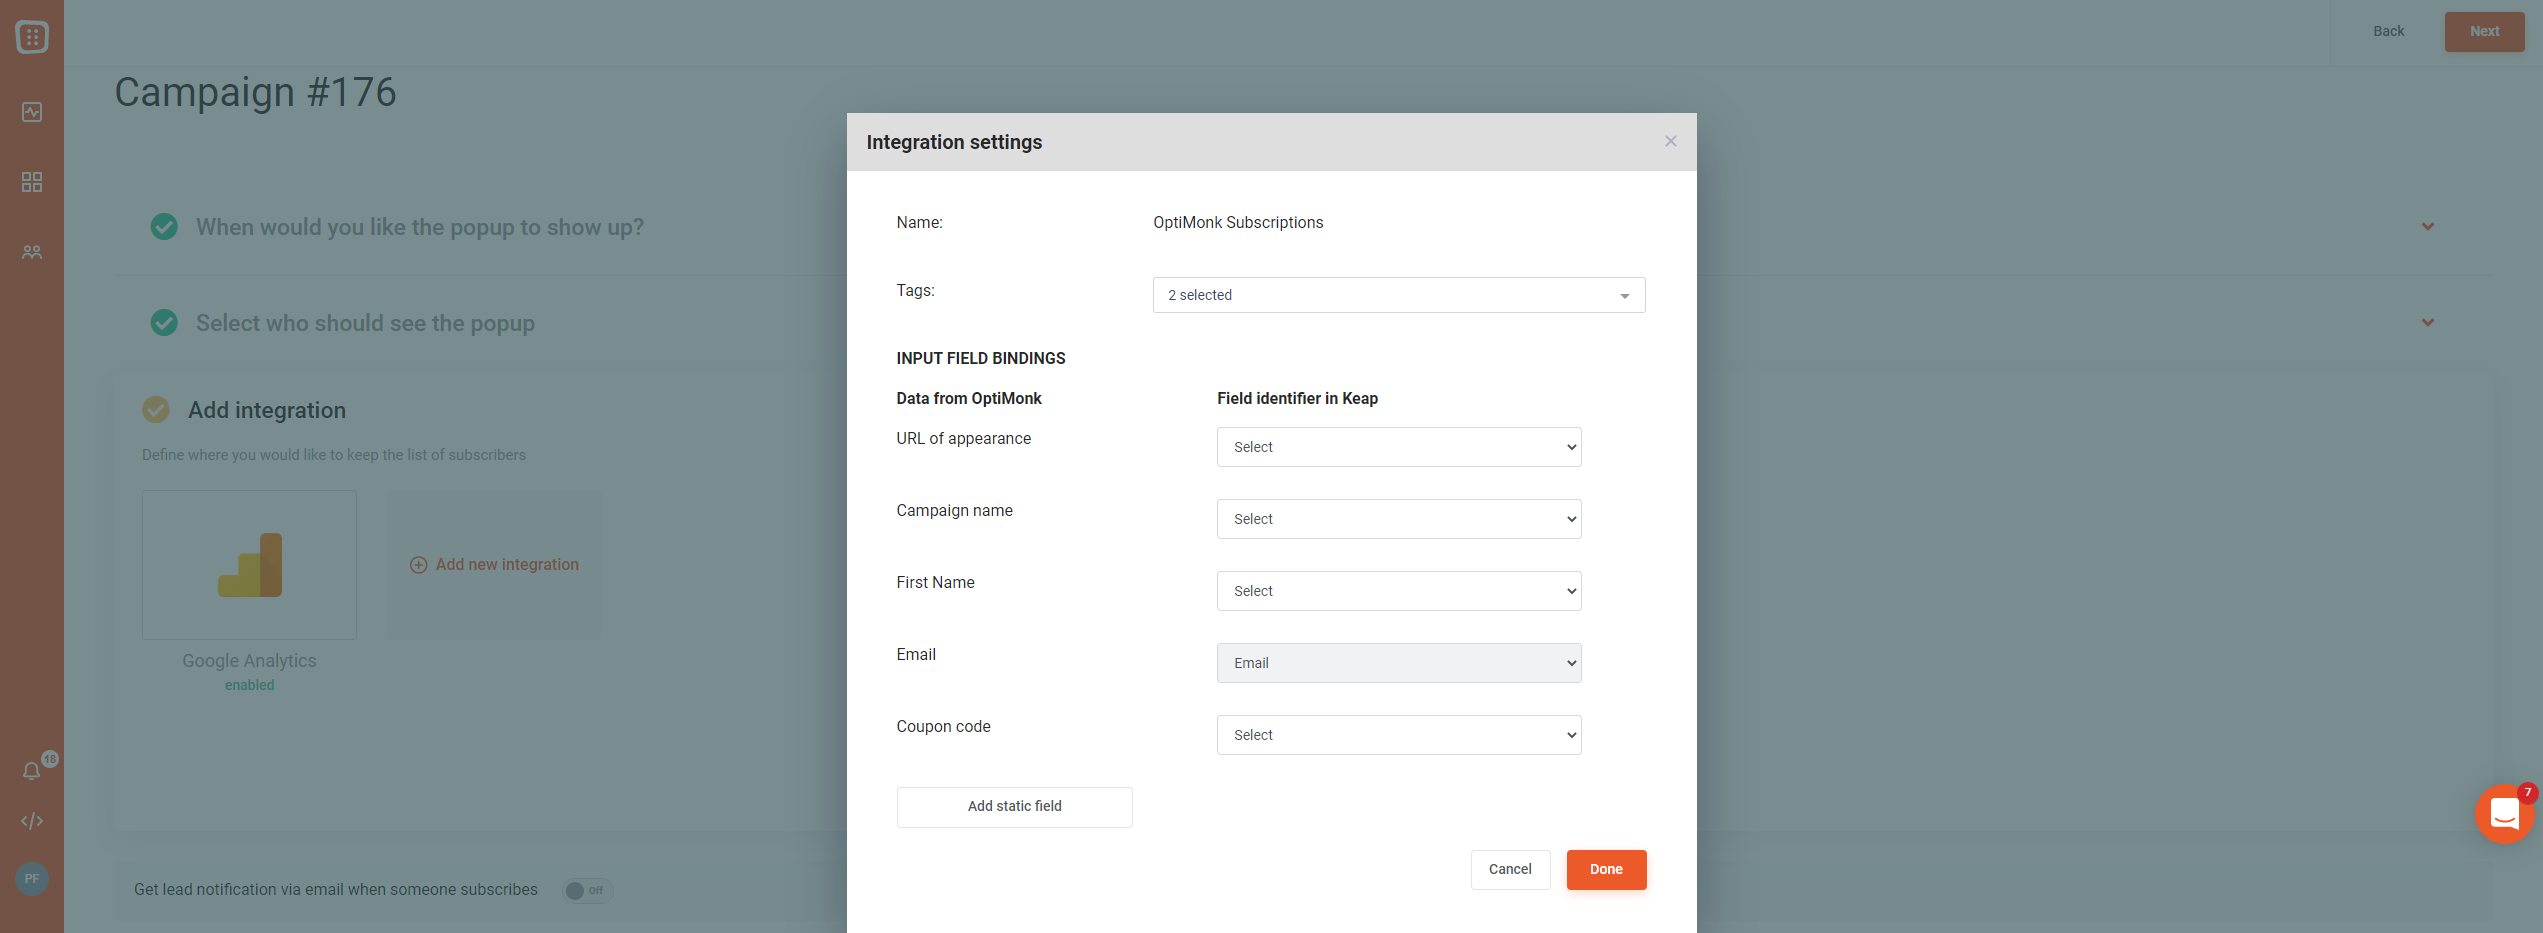
Task: Click the Add static field button
Action: pos(1015,807)
